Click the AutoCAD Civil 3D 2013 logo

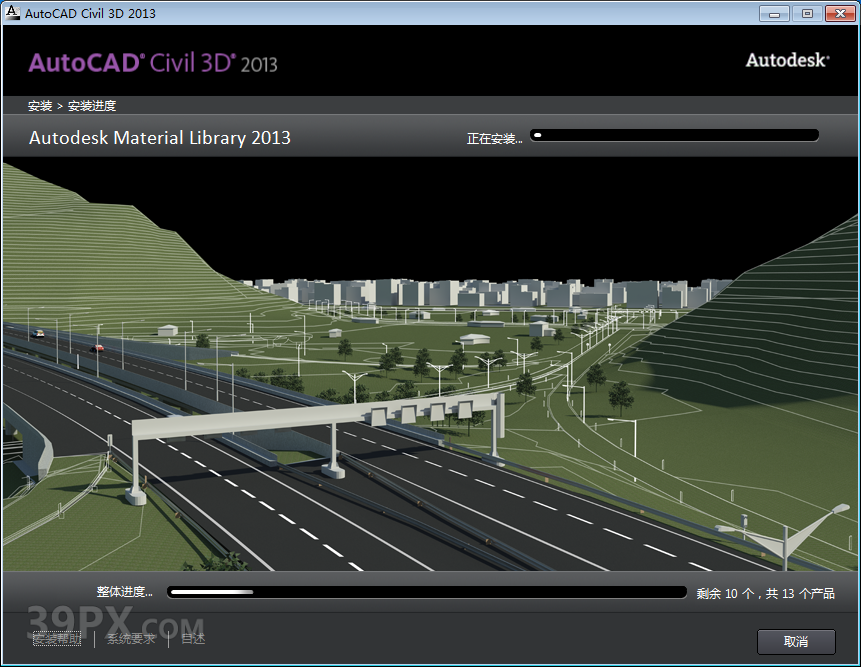pos(153,63)
